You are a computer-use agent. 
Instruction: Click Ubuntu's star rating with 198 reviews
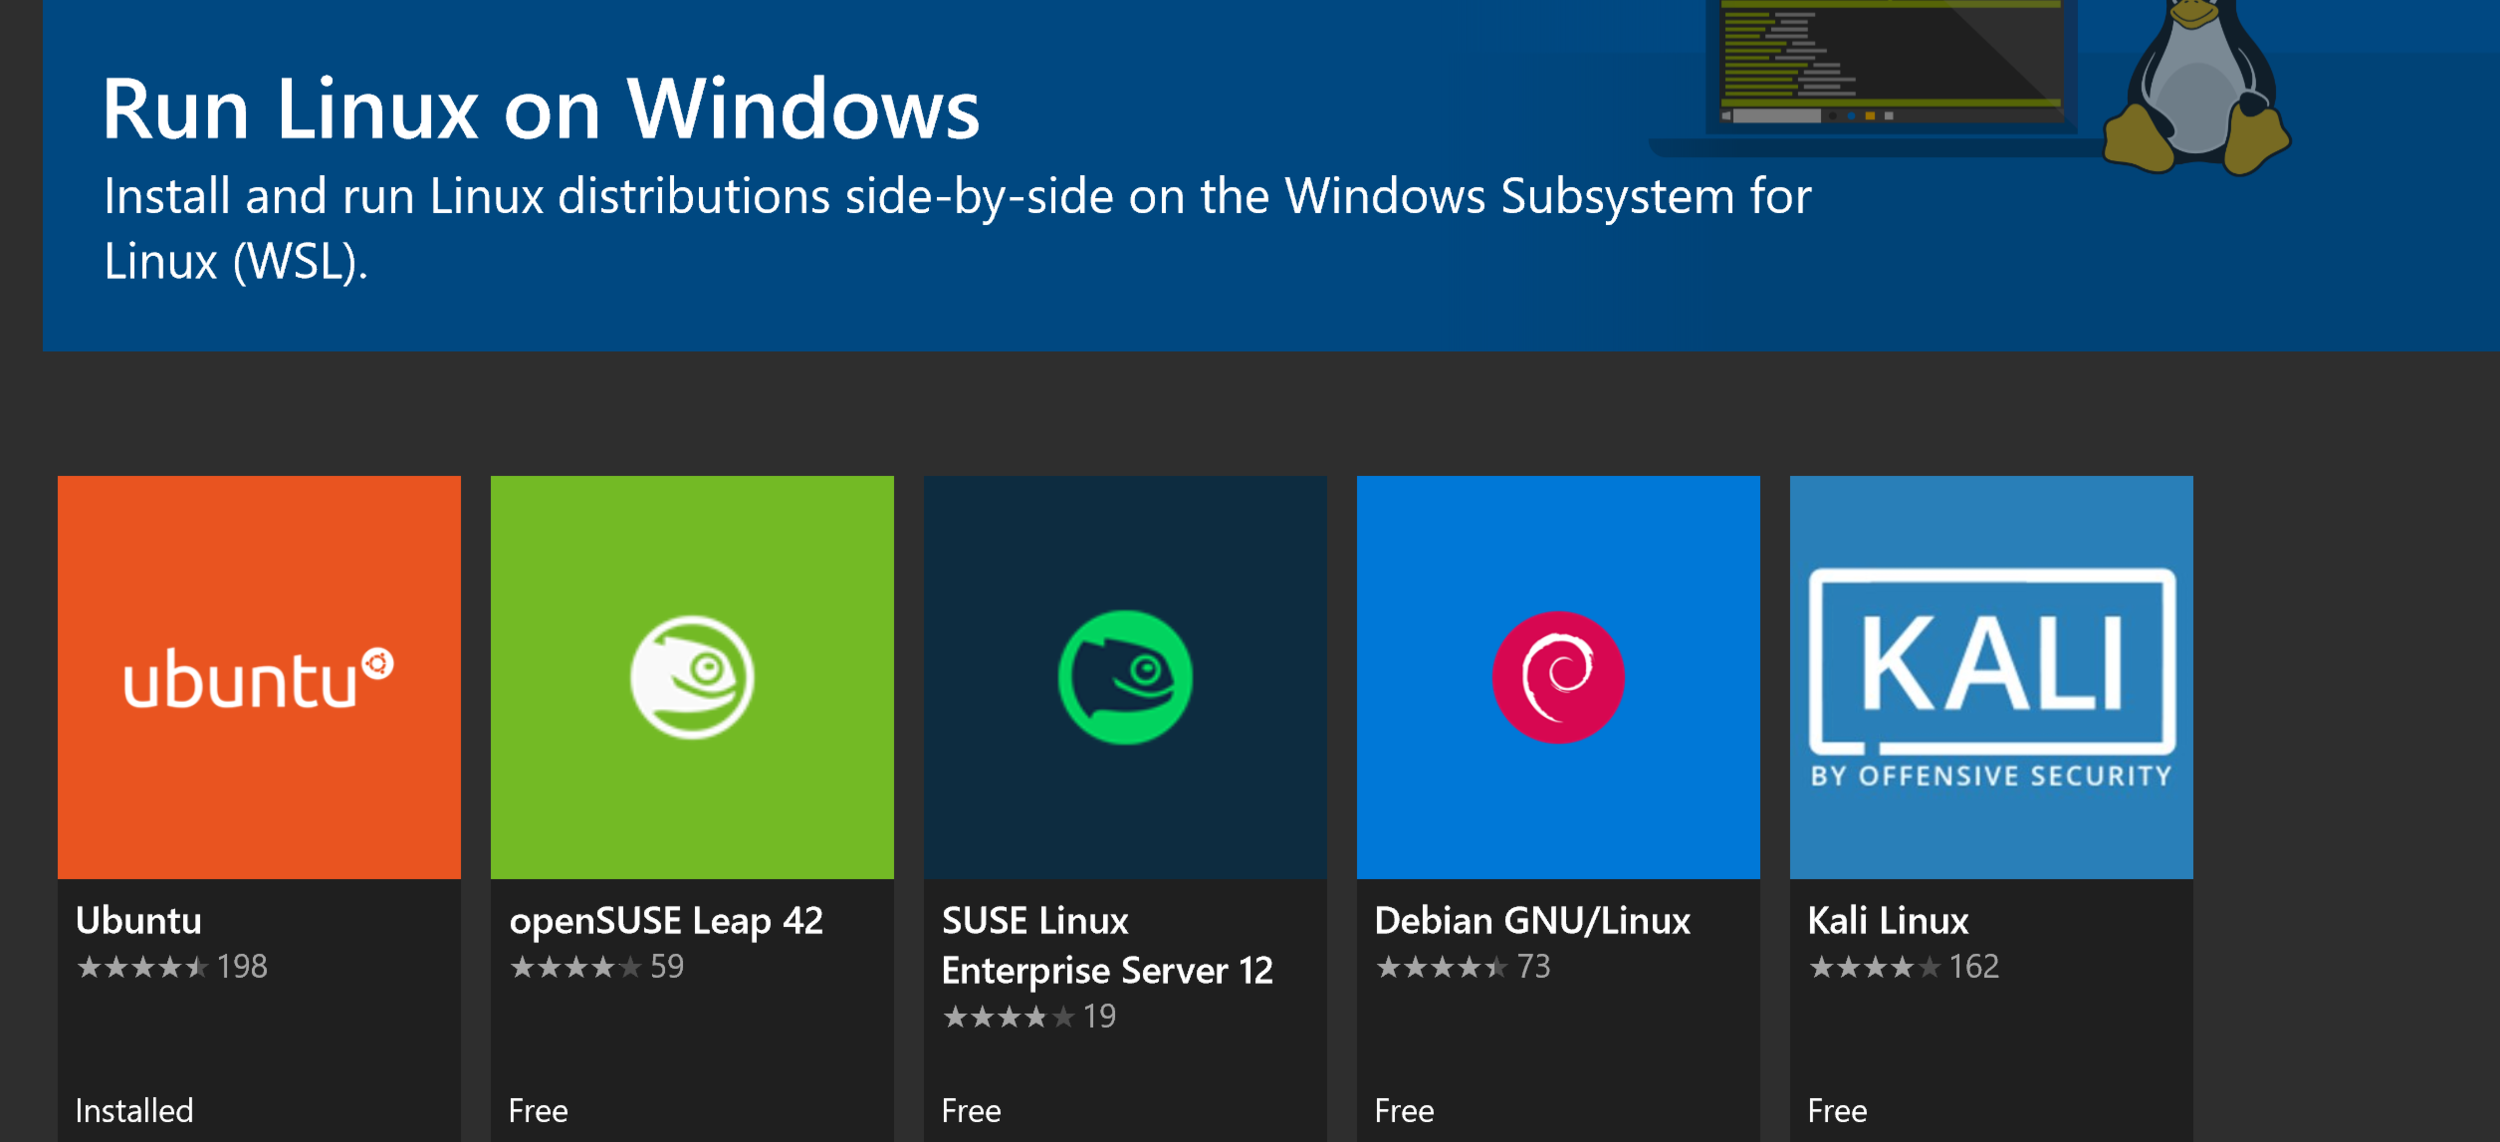coord(172,967)
